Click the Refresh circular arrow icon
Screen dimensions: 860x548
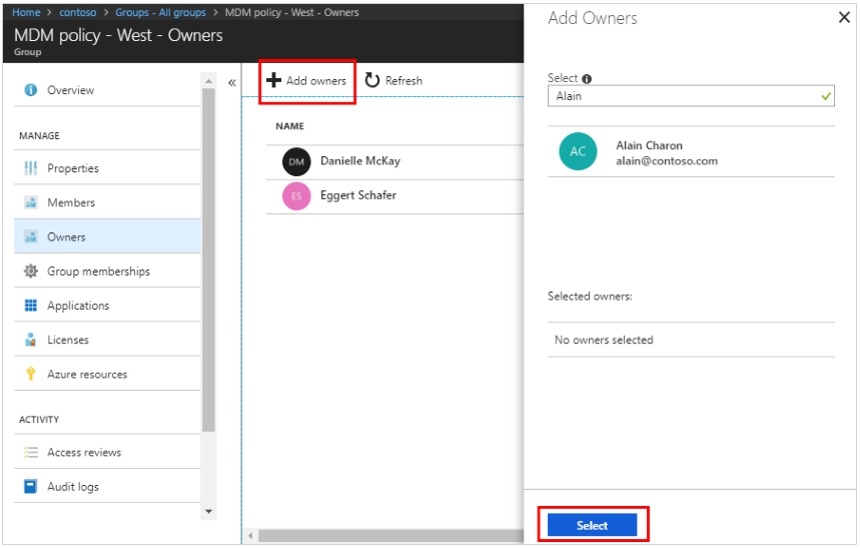[372, 81]
